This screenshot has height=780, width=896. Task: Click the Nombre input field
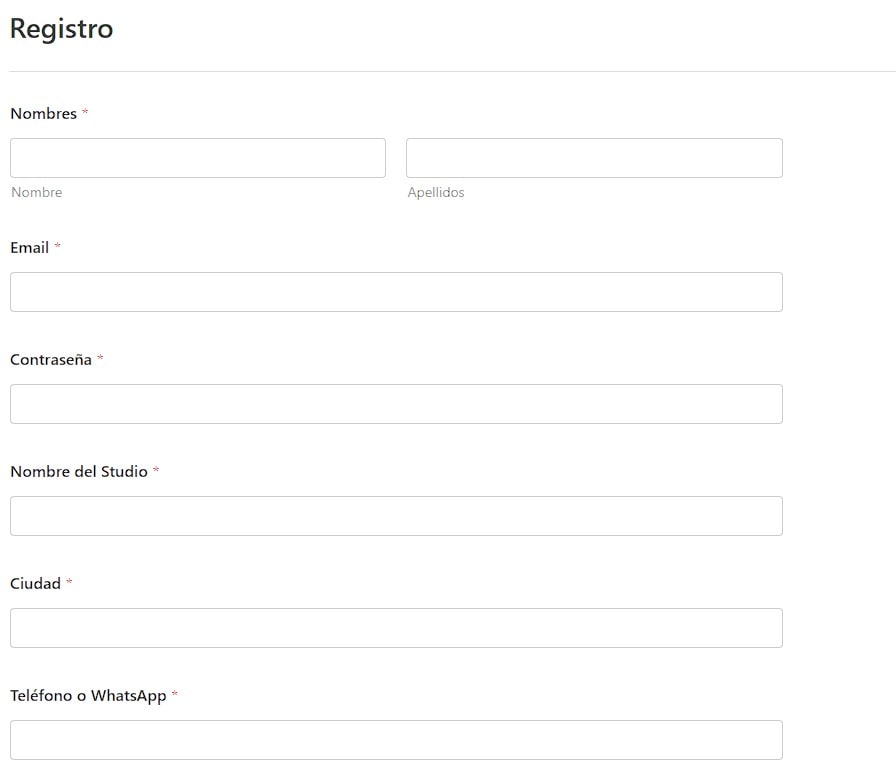click(197, 157)
